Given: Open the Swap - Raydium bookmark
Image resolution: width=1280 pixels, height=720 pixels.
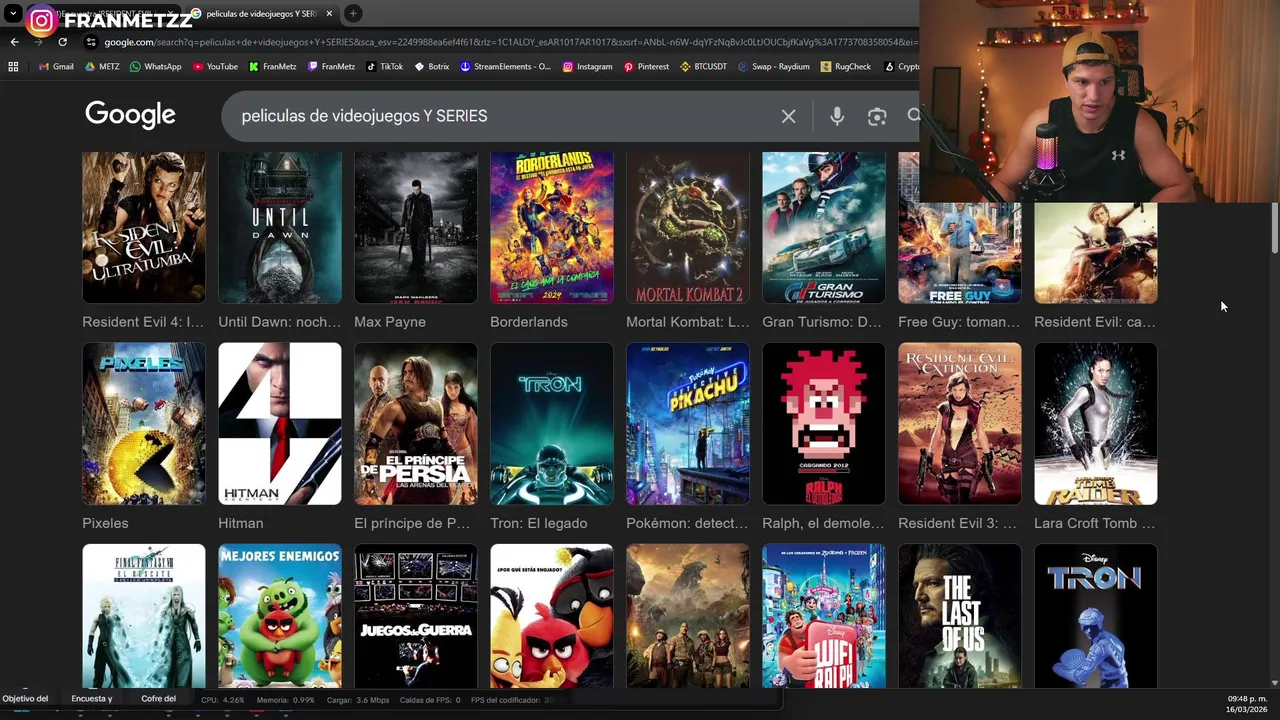Looking at the screenshot, I should [x=774, y=67].
